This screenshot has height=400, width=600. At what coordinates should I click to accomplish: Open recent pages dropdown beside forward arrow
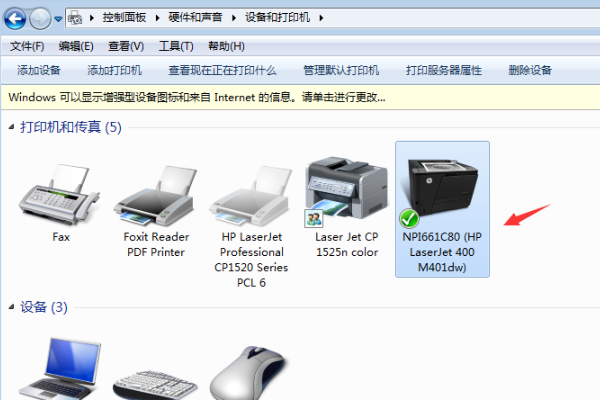click(58, 18)
